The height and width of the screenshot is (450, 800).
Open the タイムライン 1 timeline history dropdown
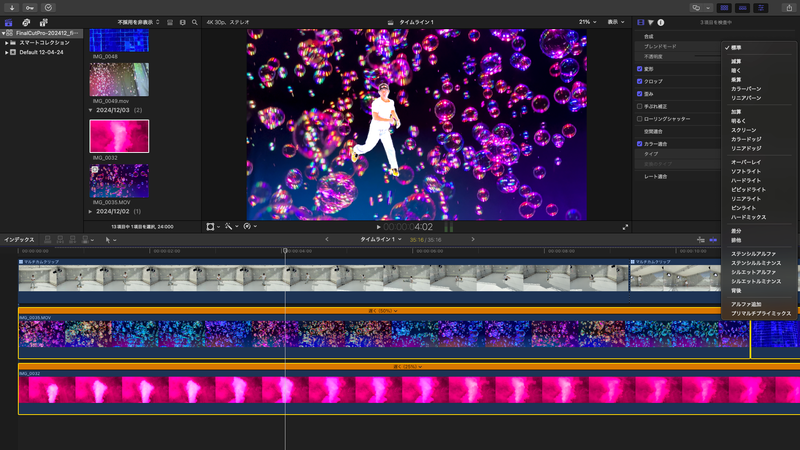(381, 239)
